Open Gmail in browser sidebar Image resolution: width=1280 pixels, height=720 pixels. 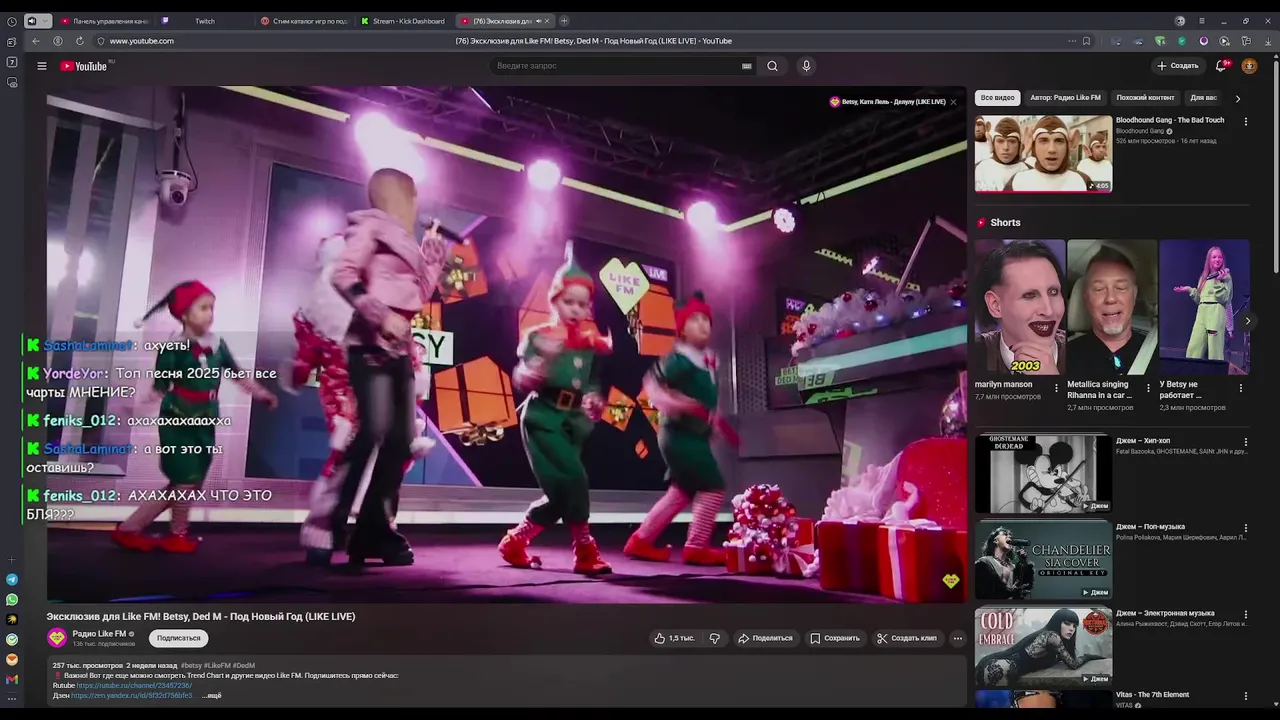[12, 680]
